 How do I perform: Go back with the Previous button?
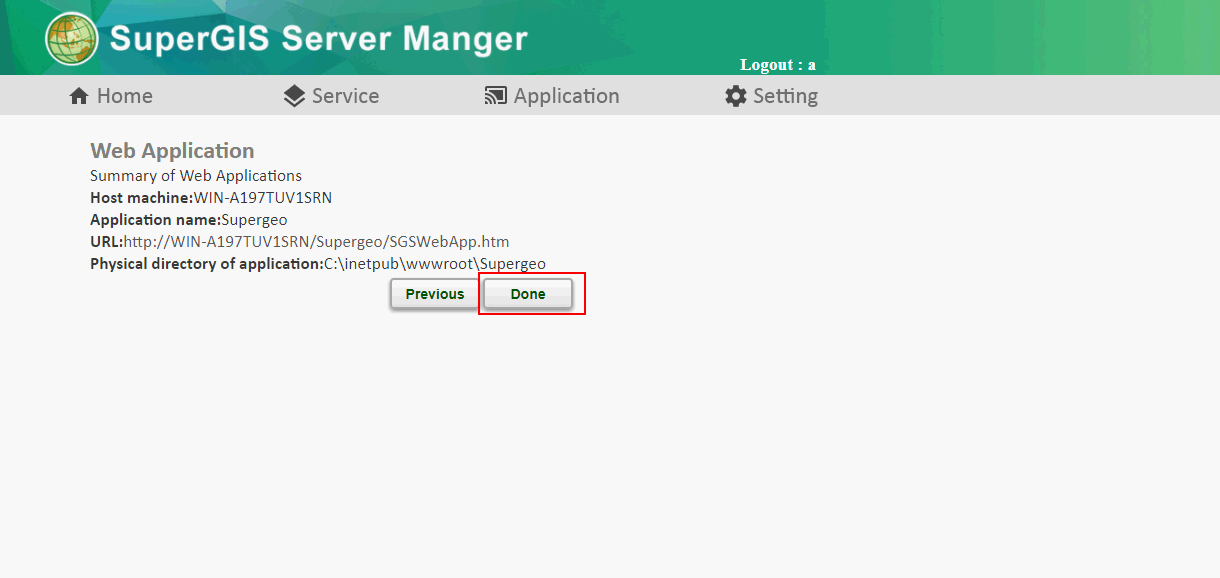click(x=435, y=294)
